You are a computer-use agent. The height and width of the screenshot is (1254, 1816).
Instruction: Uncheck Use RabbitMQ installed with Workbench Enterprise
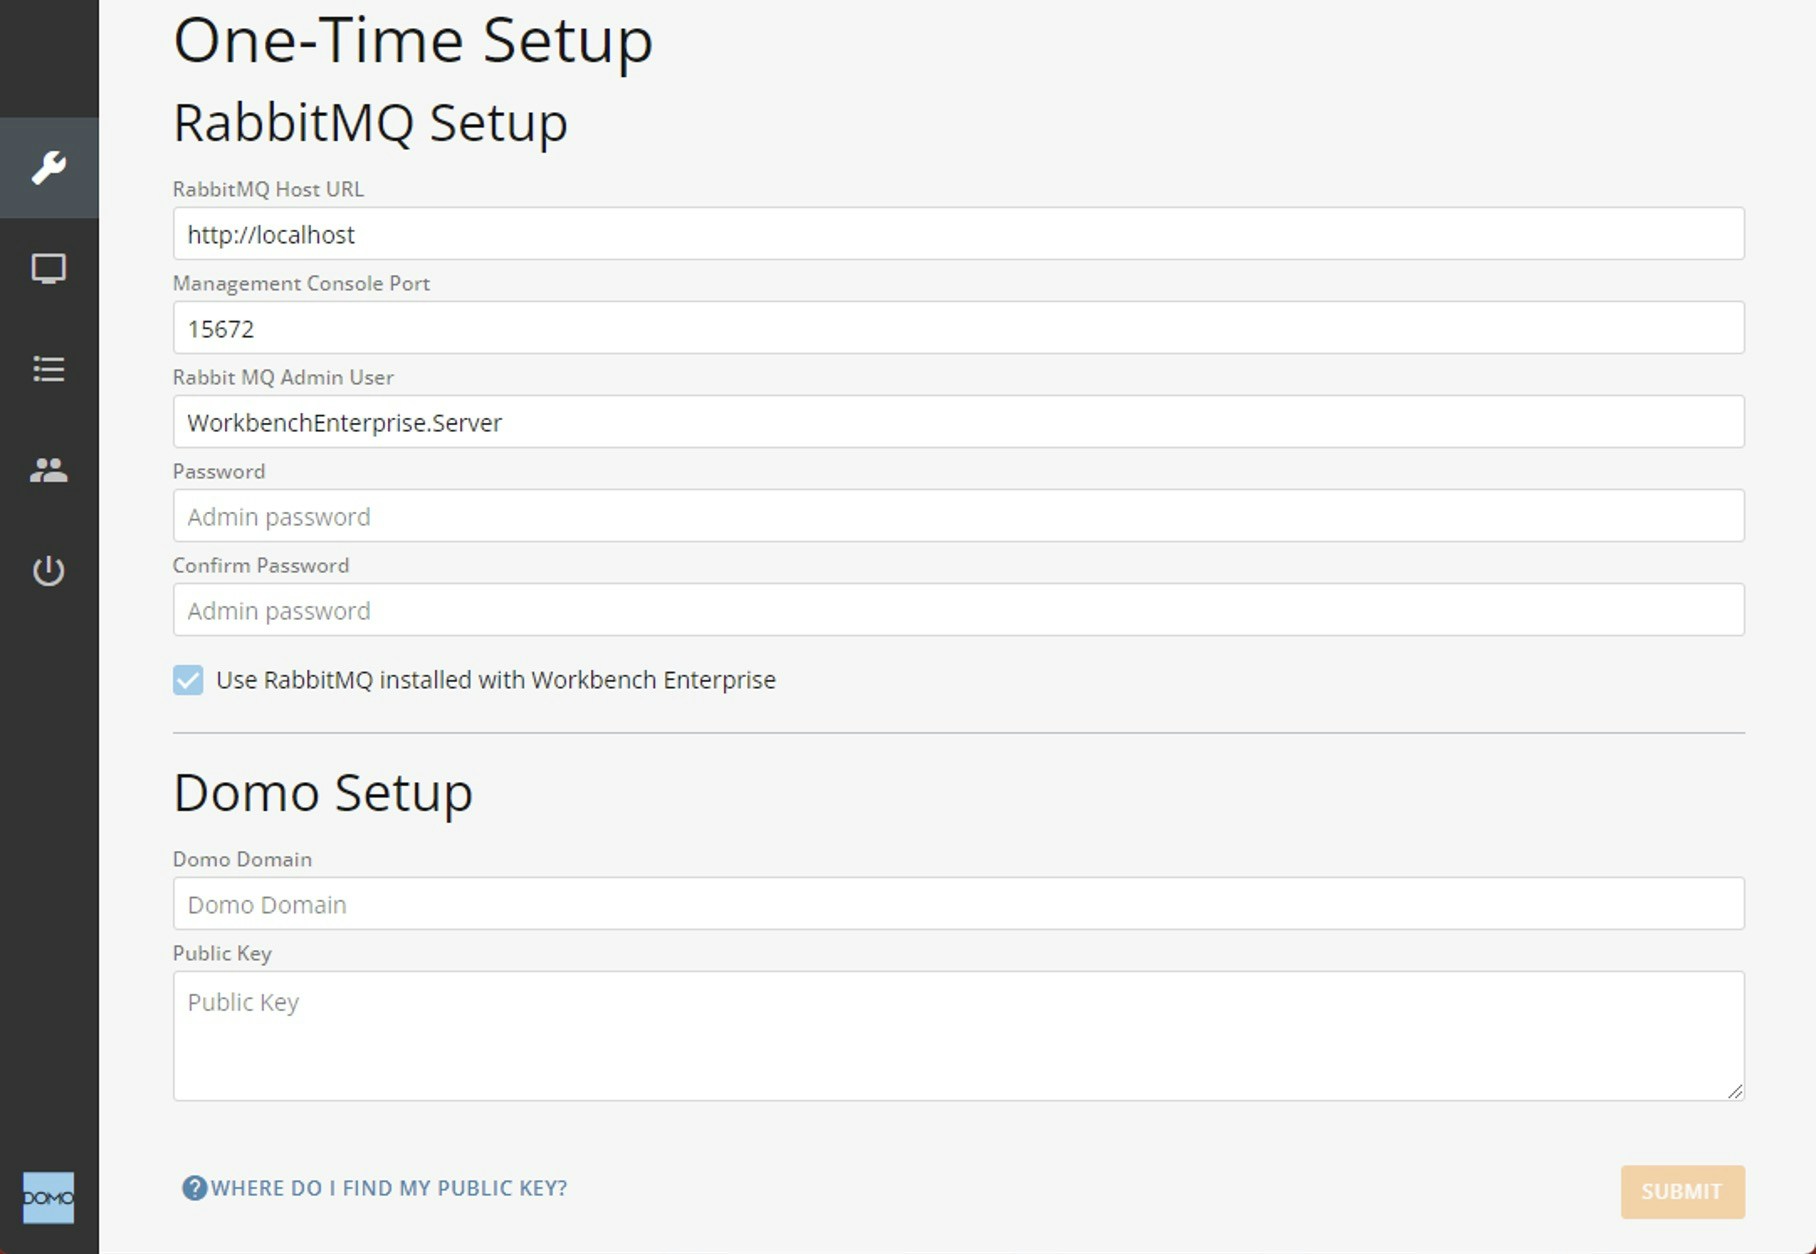pos(187,680)
